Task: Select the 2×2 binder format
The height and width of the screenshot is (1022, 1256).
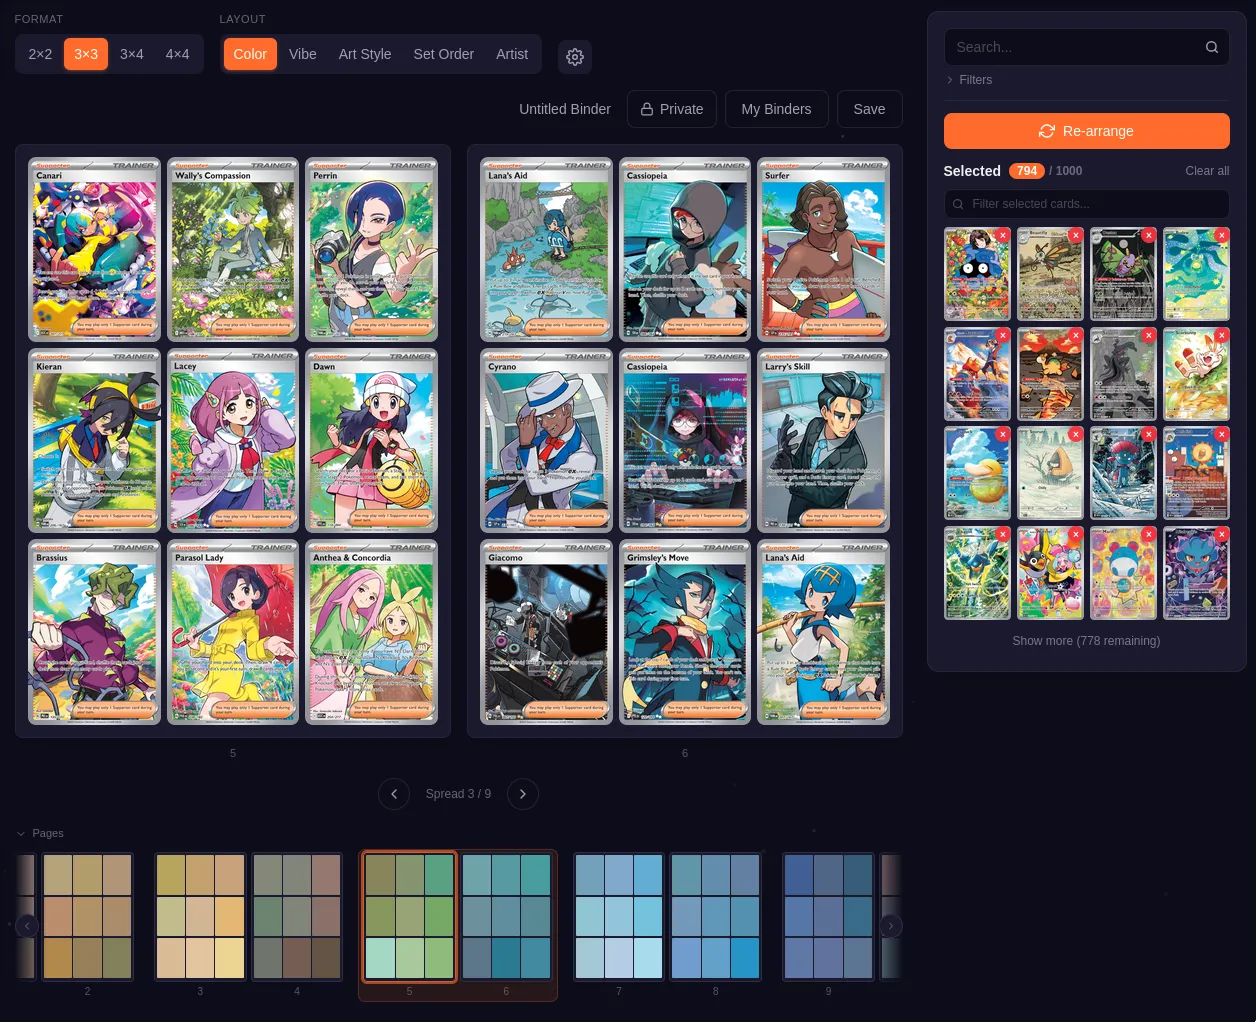Action: coord(40,54)
